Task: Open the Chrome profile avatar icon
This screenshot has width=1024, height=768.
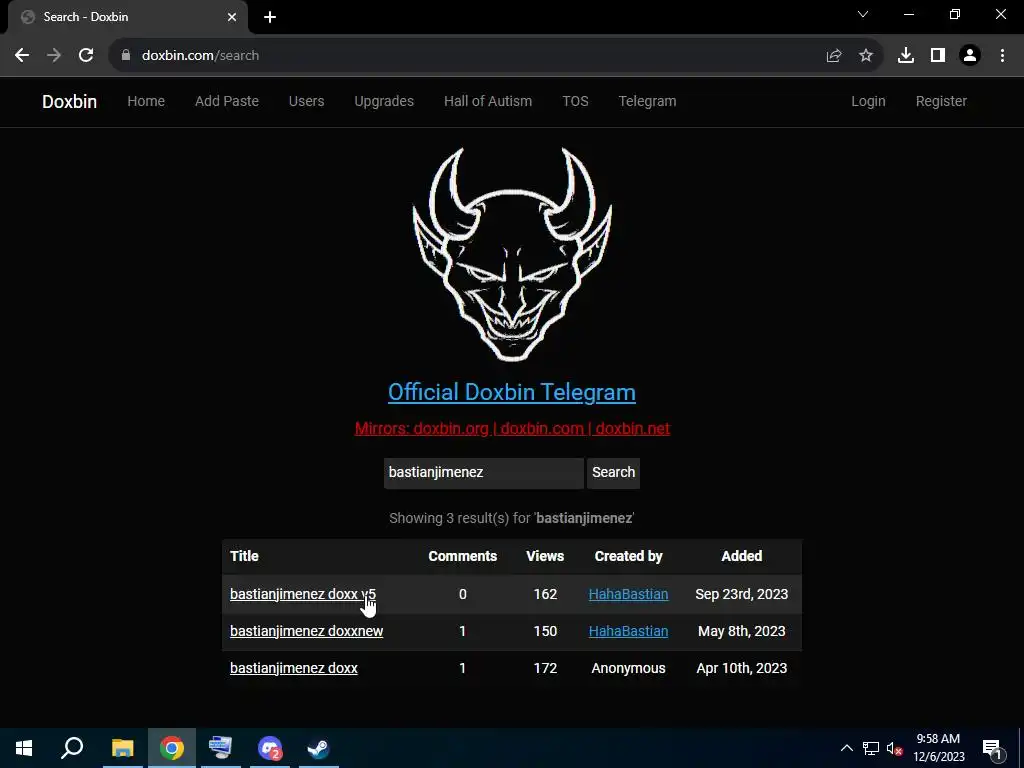Action: (x=970, y=56)
